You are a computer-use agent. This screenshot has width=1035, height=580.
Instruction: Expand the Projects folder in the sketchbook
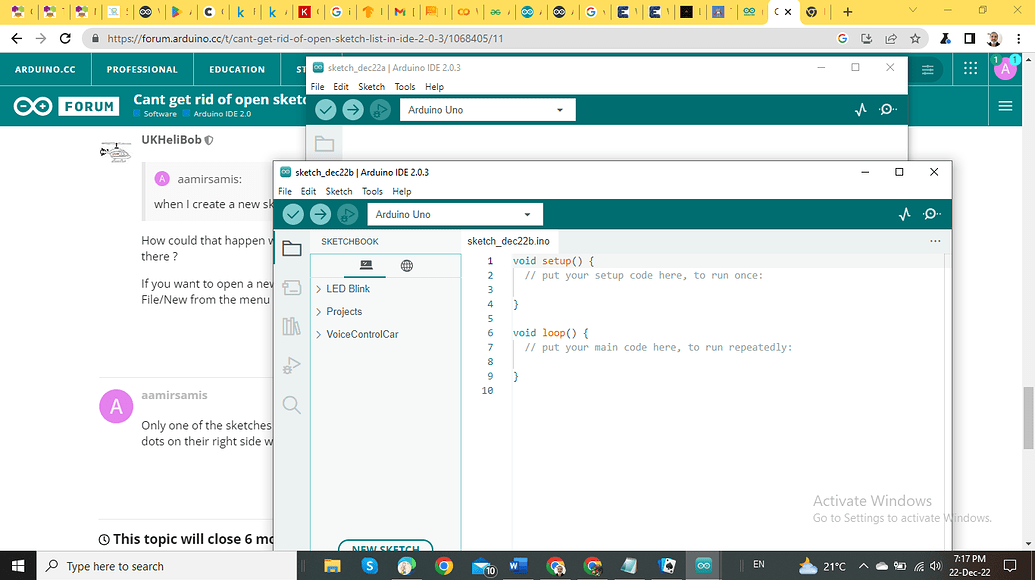pyautogui.click(x=342, y=311)
